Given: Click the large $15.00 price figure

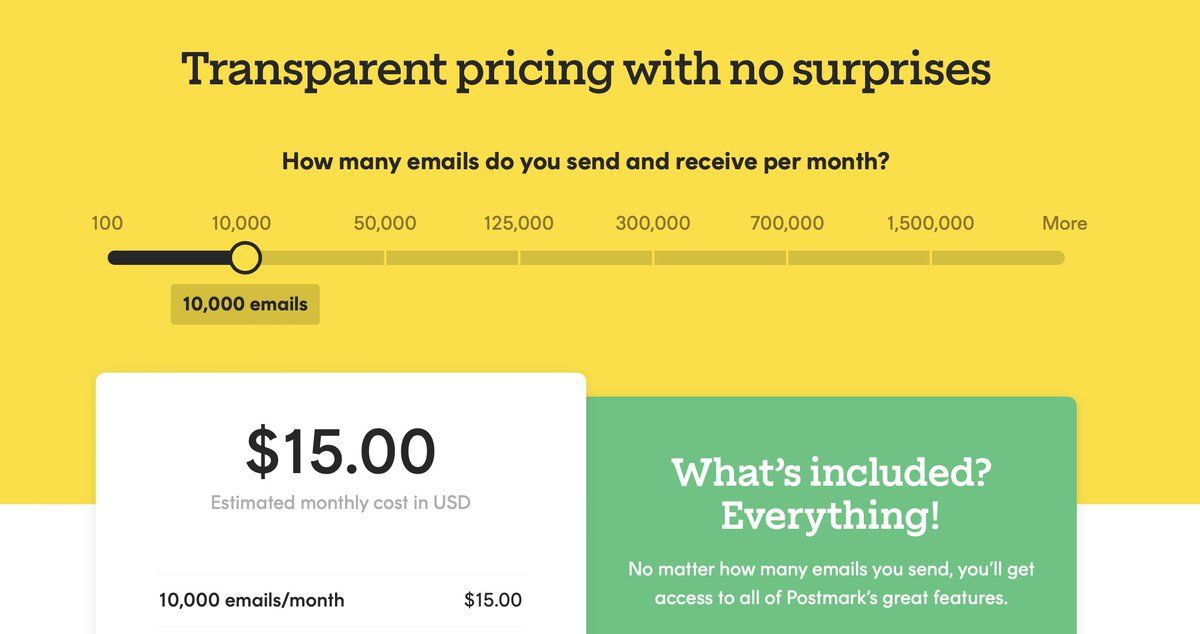Looking at the screenshot, I should click(x=341, y=451).
